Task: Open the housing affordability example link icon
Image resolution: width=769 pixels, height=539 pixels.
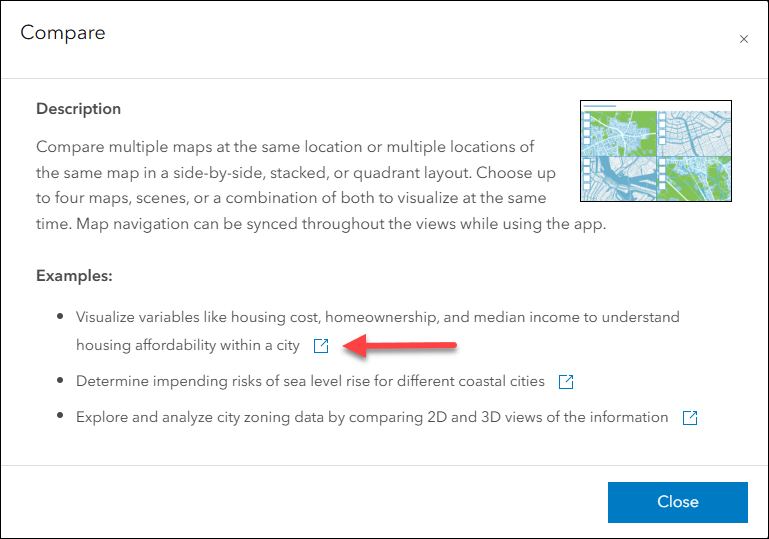Action: click(320, 346)
